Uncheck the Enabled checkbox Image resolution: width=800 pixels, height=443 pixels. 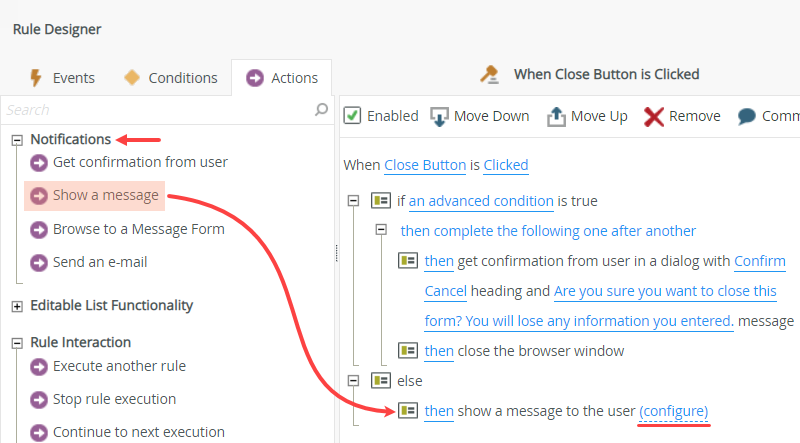point(352,116)
